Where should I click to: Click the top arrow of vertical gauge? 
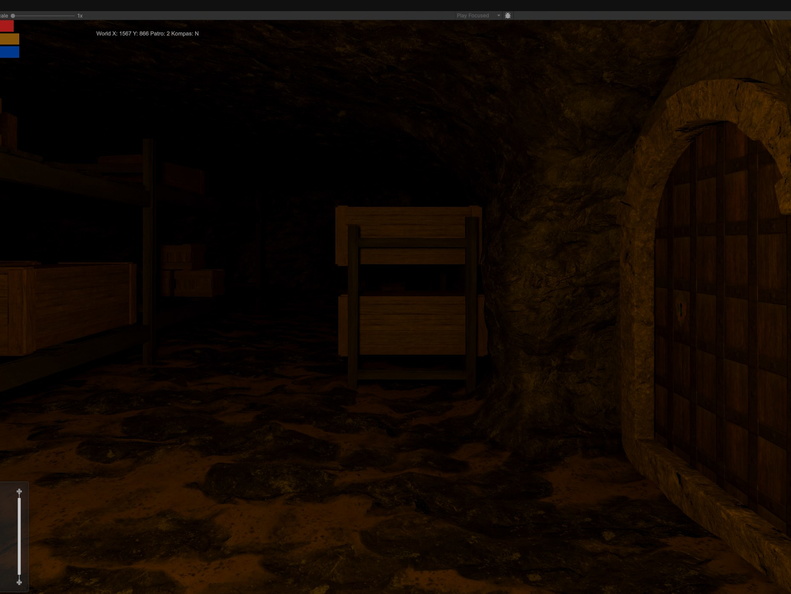[19, 493]
